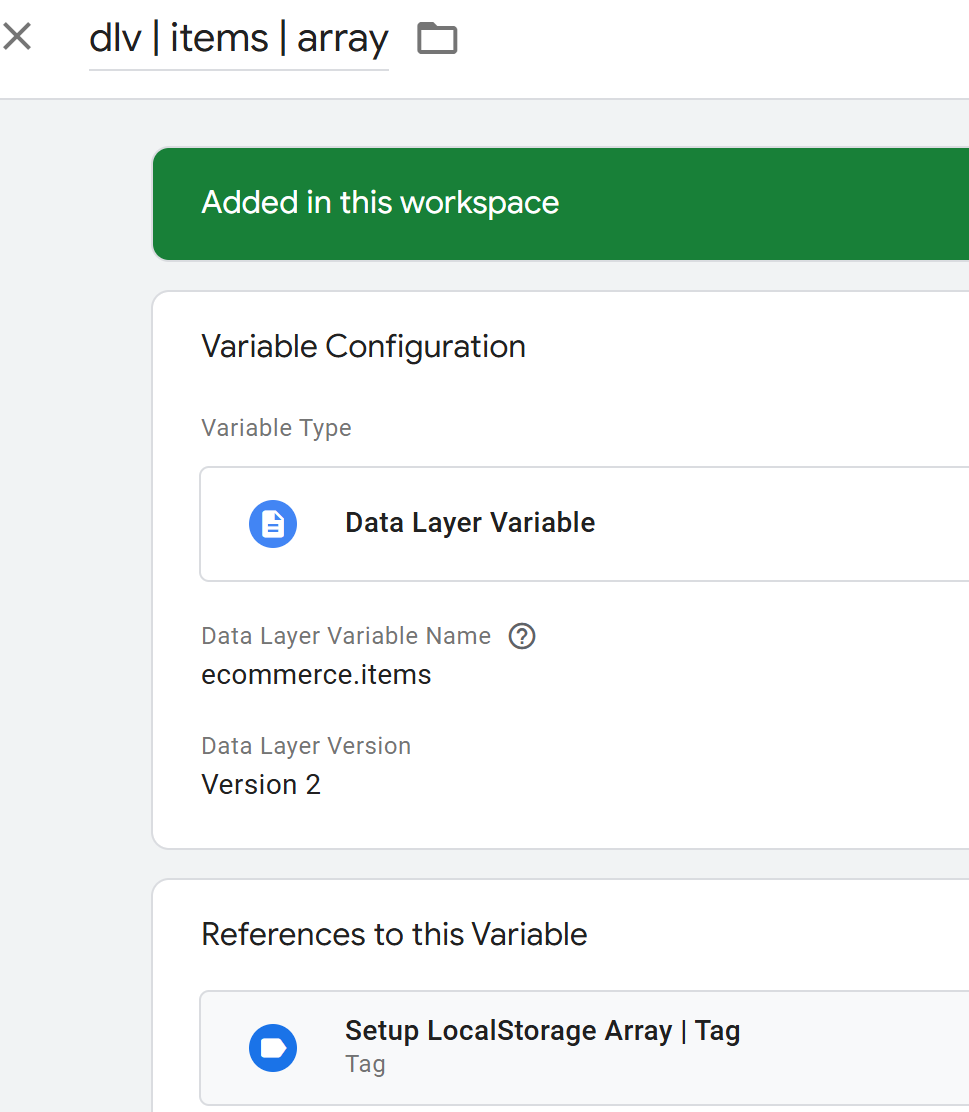Viewport: 969px width, 1112px height.
Task: Open the 'Setup LocalStorage Array | Tag' reference
Action: [542, 1031]
